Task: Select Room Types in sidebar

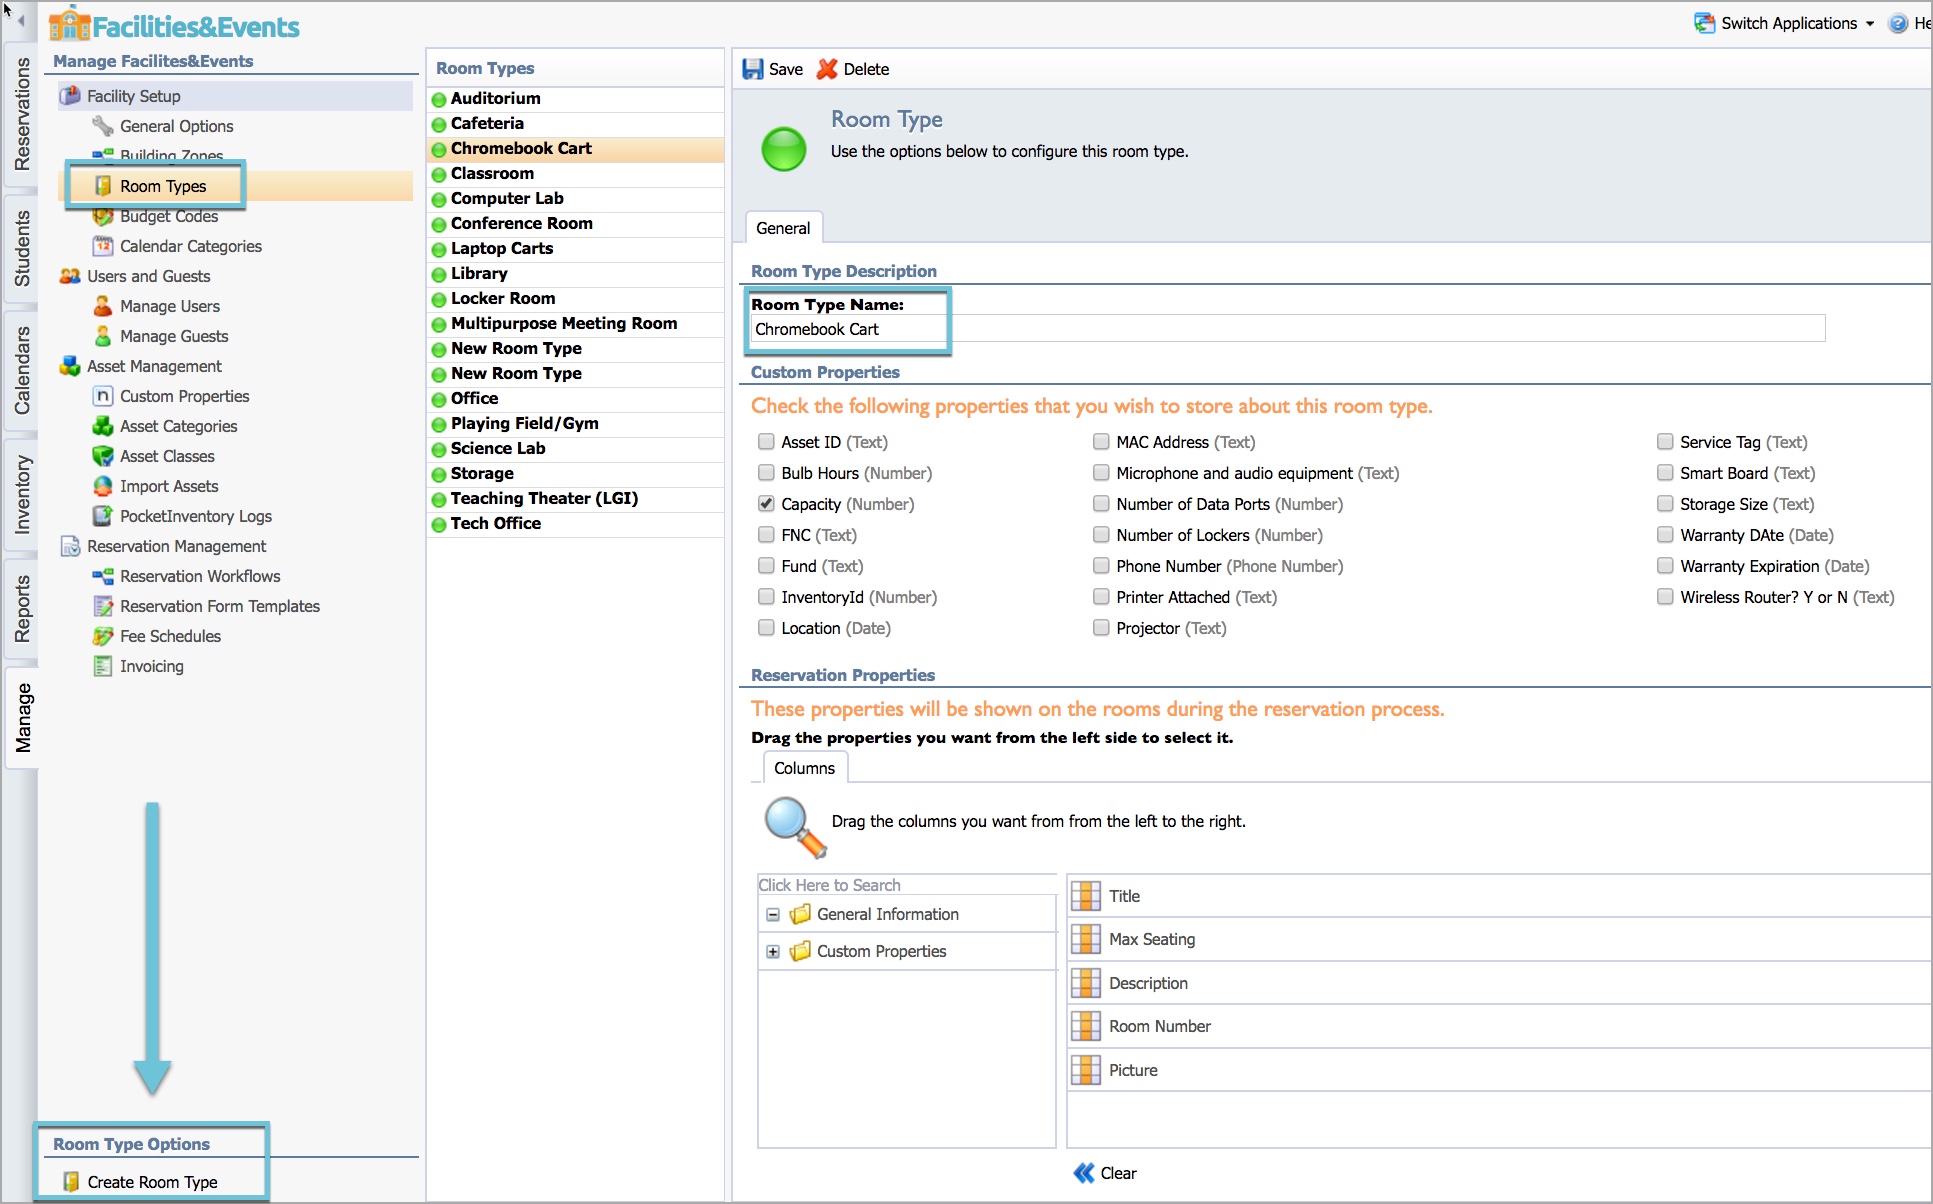Action: coord(163,186)
